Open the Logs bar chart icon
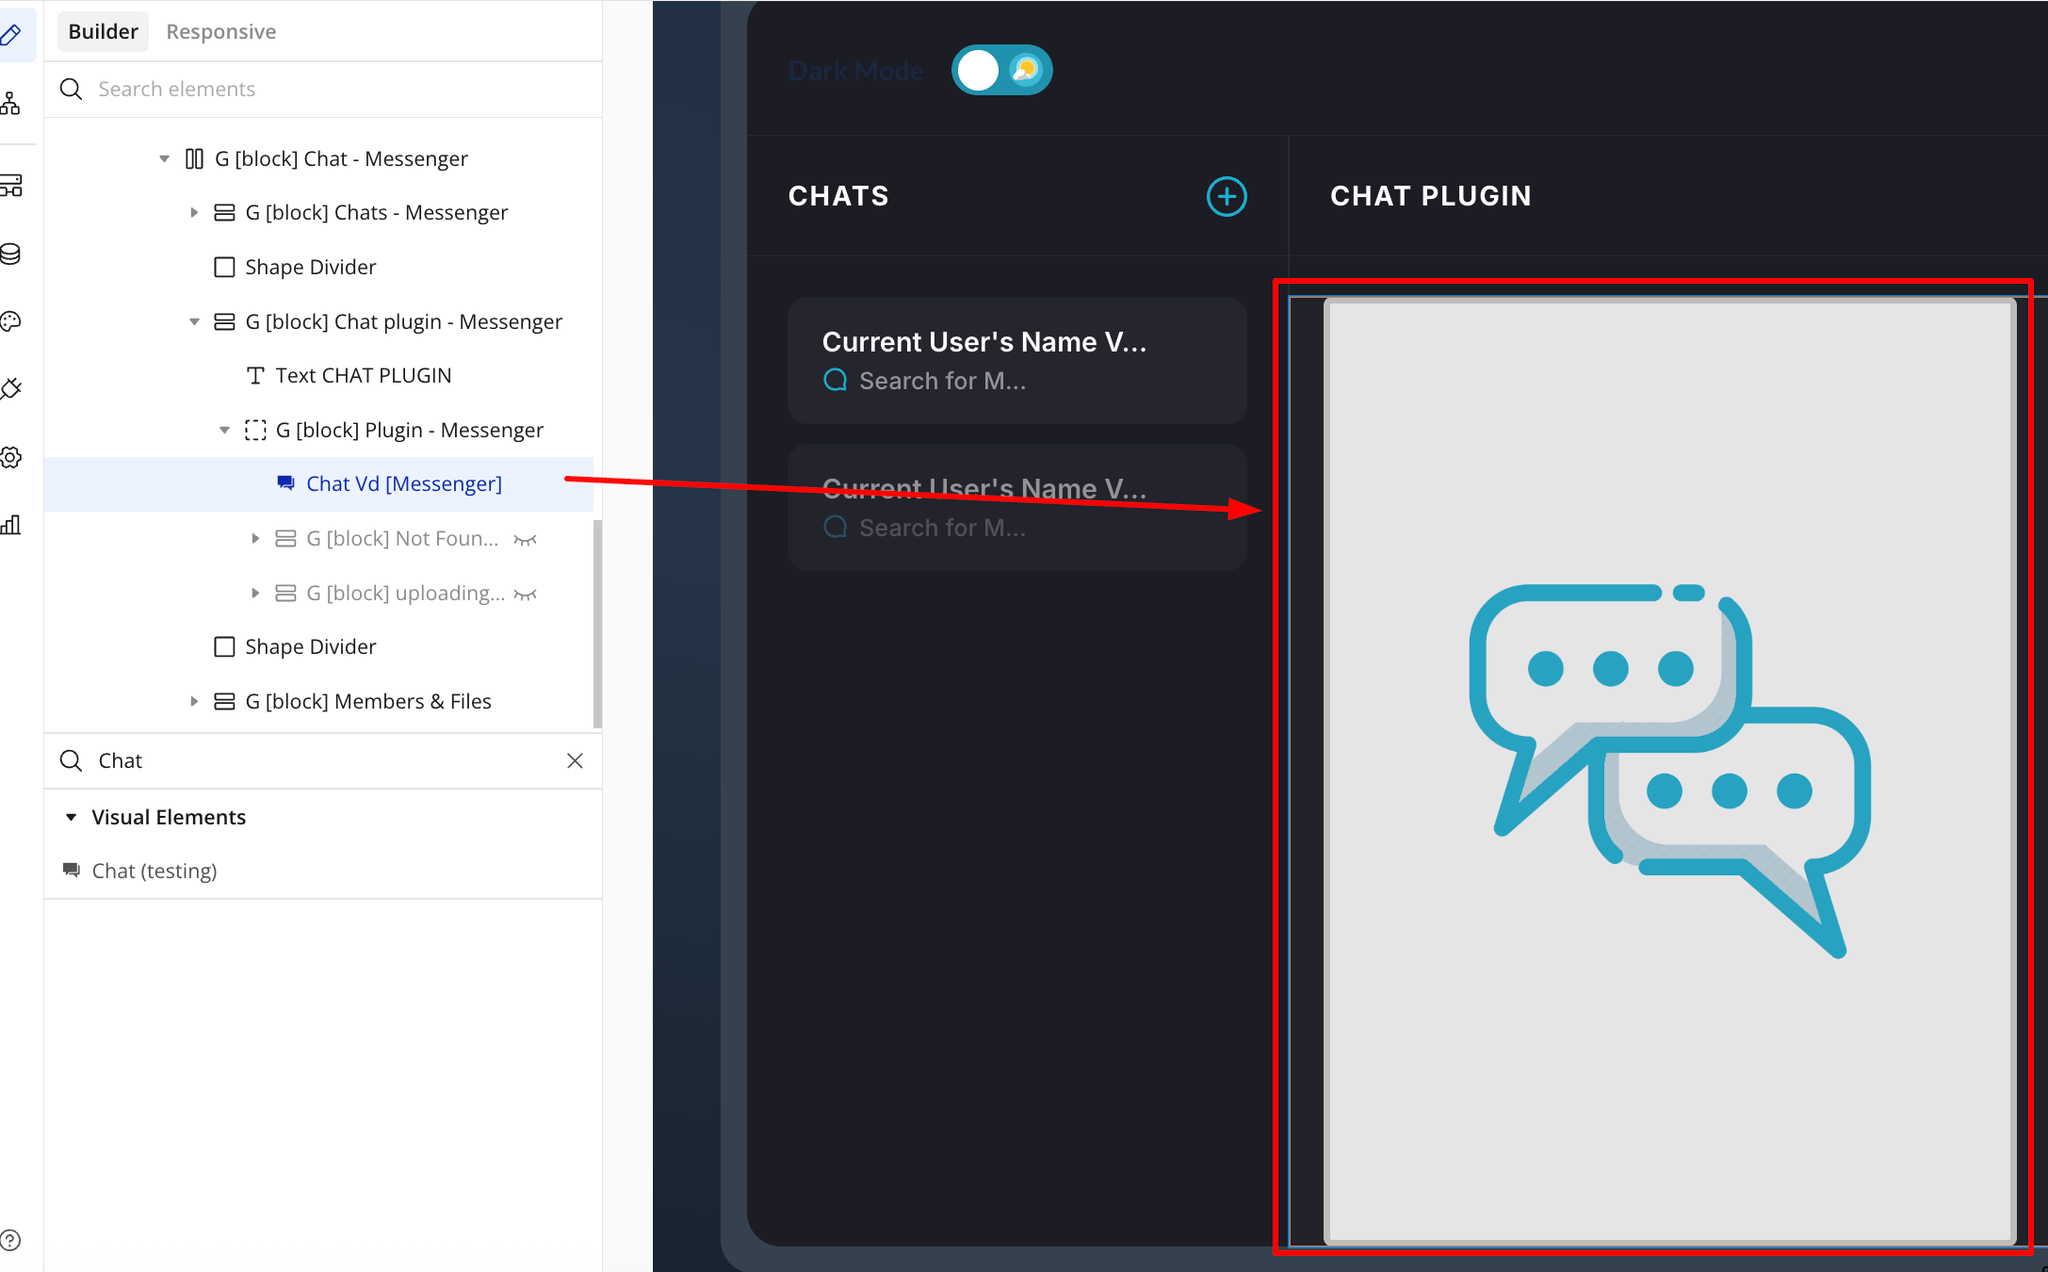Viewport: 2048px width, 1272px height. click(x=11, y=525)
